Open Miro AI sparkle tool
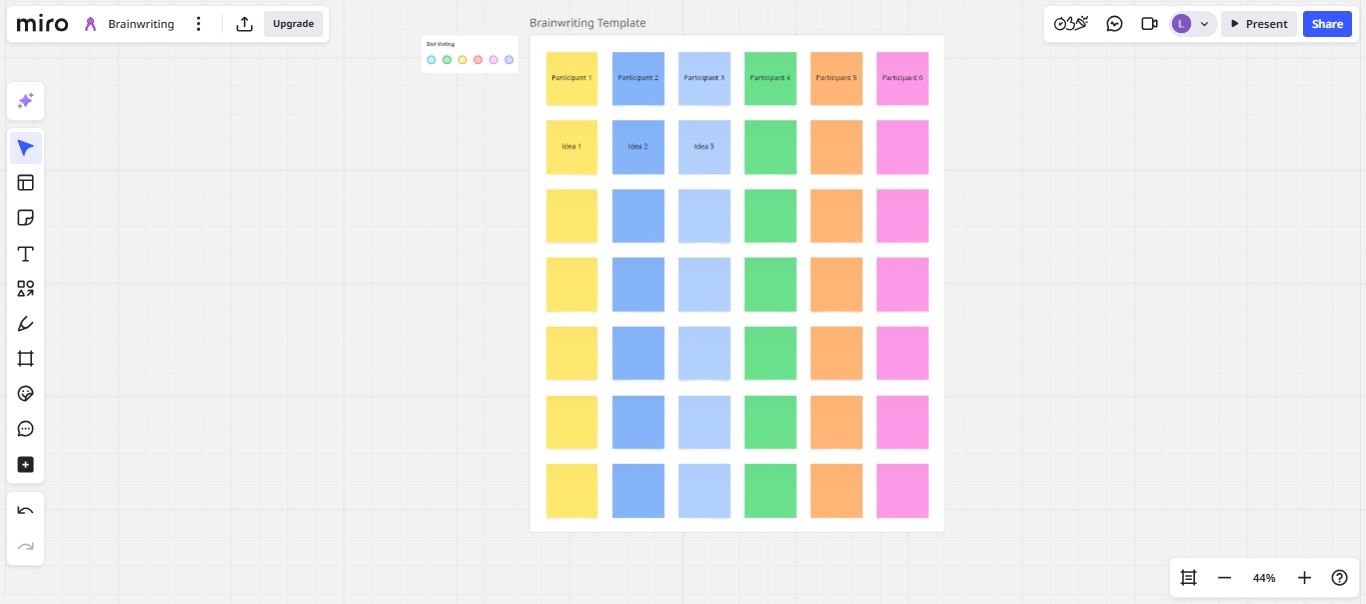Image resolution: width=1366 pixels, height=604 pixels. pos(26,101)
